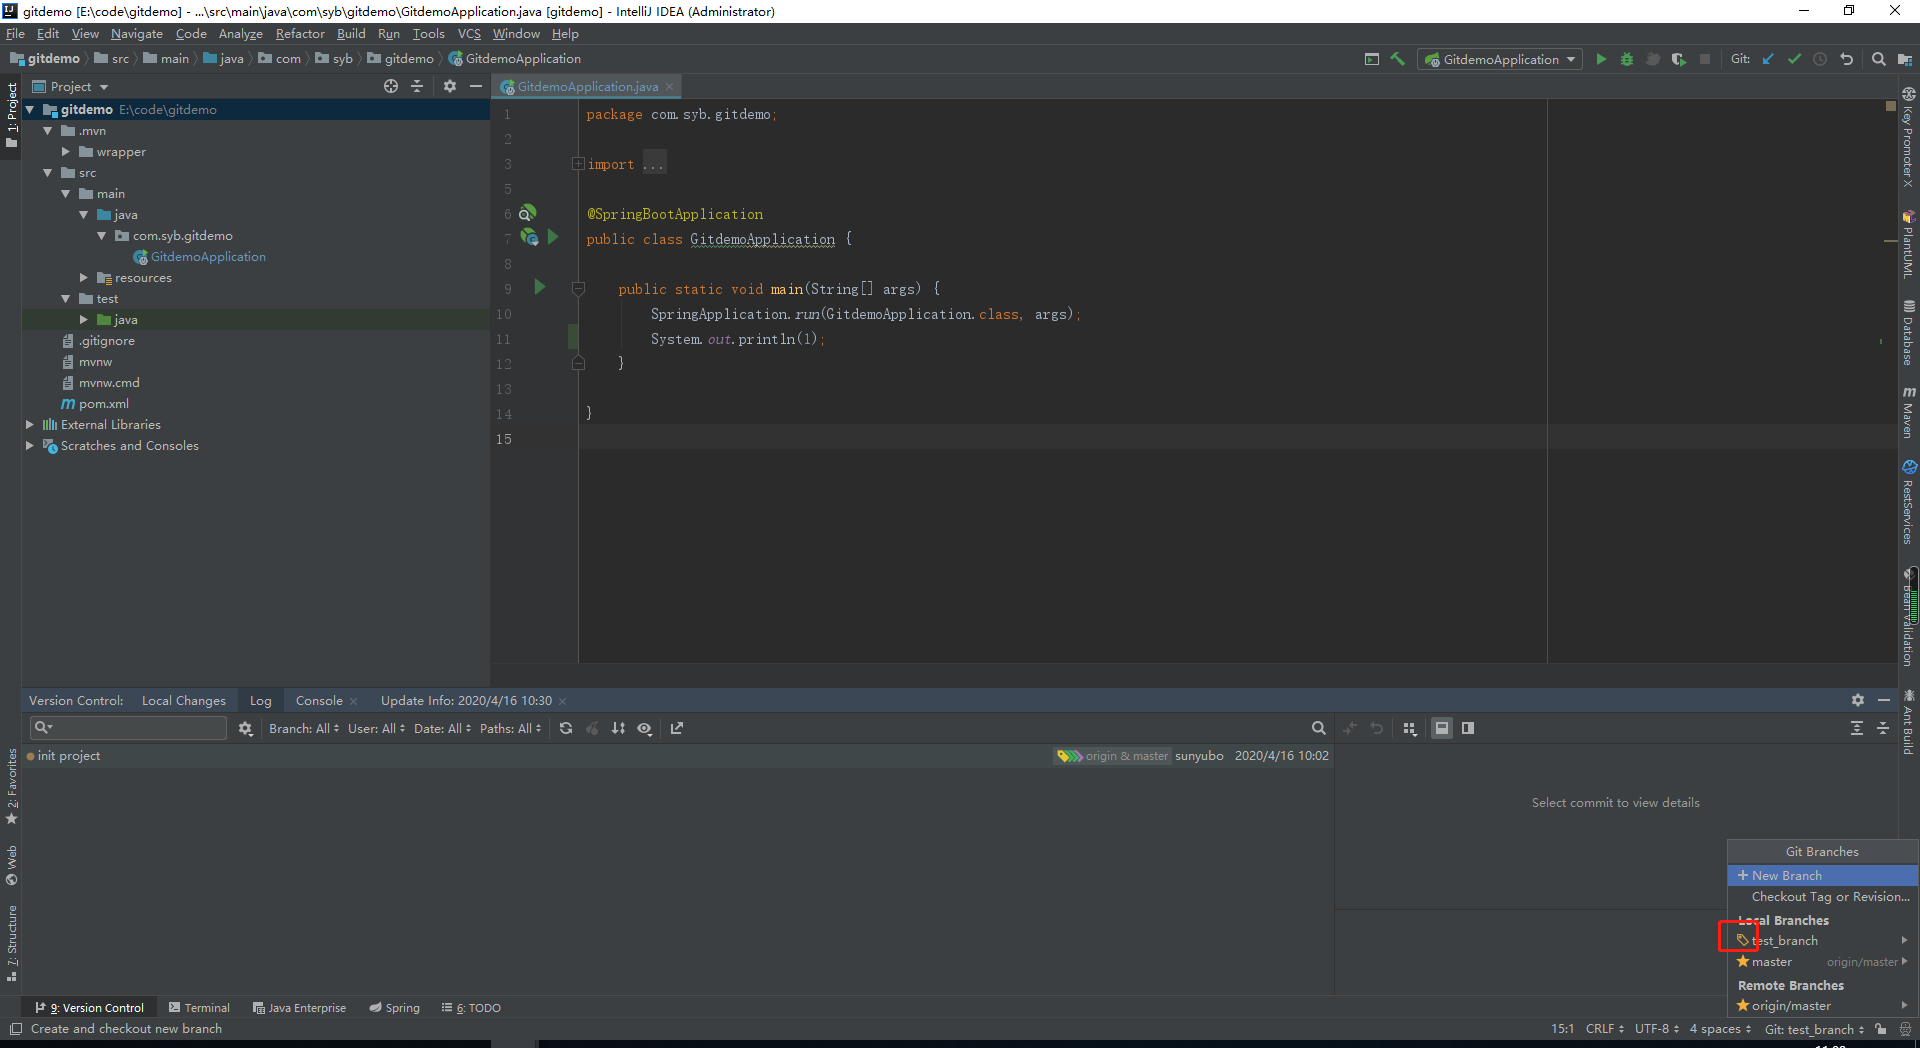Click Spring bean gutter icon on line 6
The width and height of the screenshot is (1920, 1048).
point(527,212)
